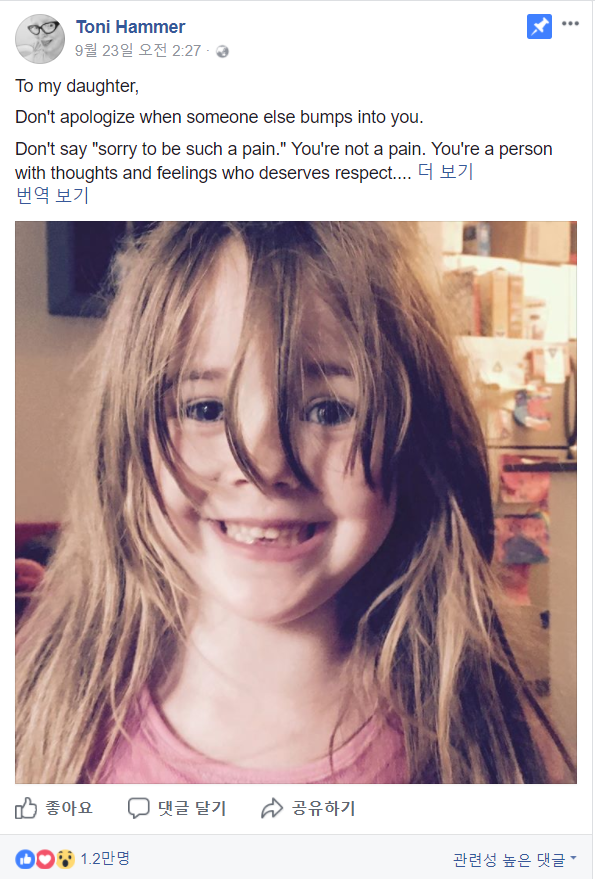The image size is (595, 879).
Task: Click the thumbs-up 좋아요 icon
Action: click(26, 808)
